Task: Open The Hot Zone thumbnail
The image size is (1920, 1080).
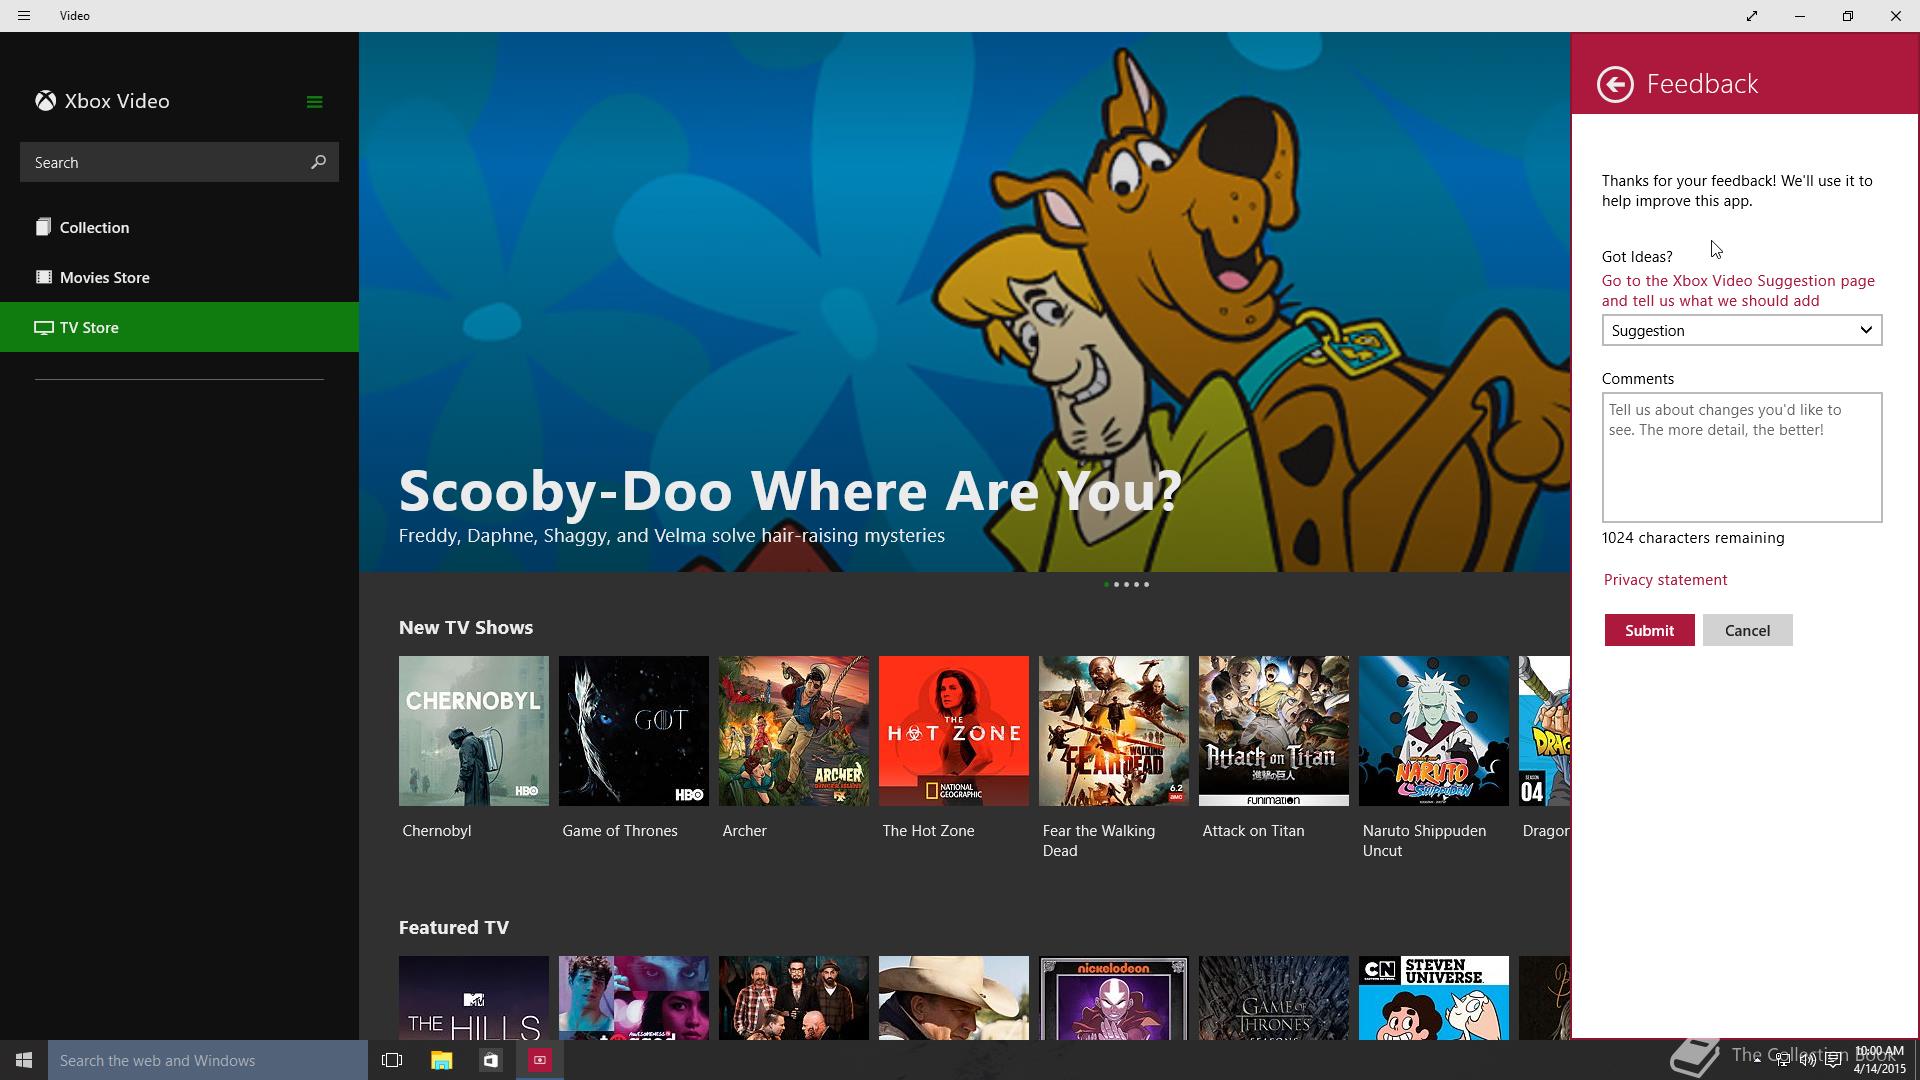Action: 954,731
